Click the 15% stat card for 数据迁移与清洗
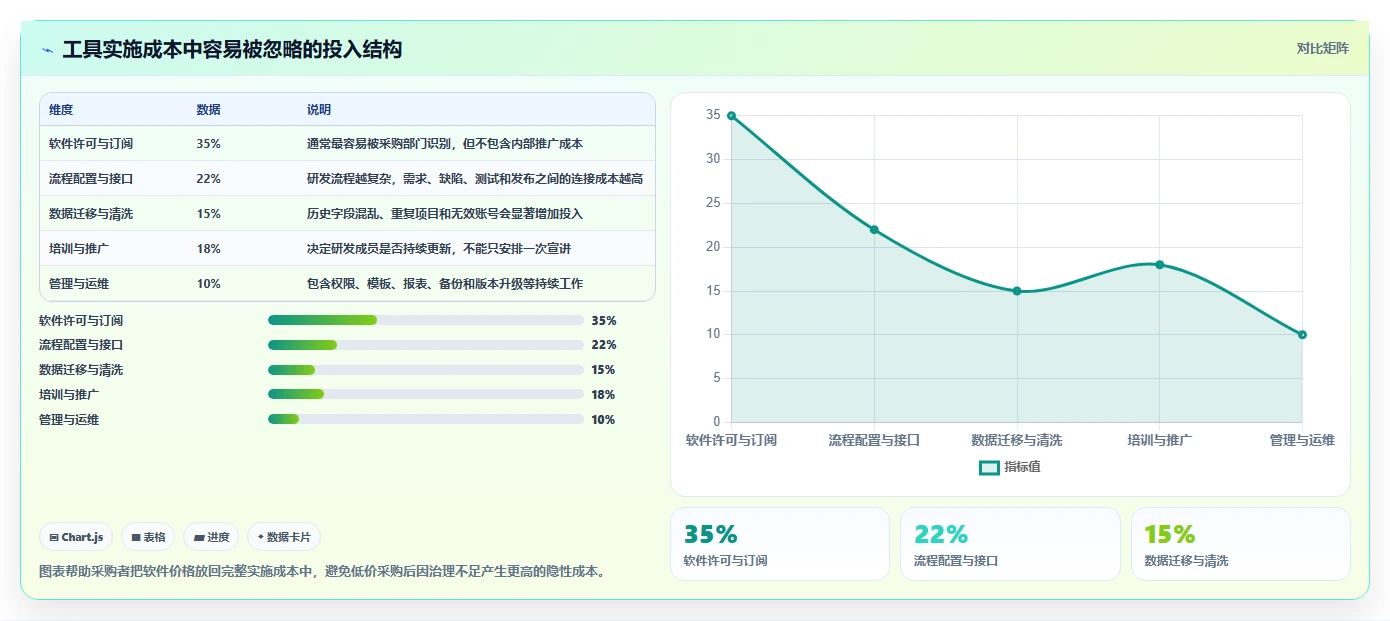Screen dimensions: 1390x621 pos(1241,544)
